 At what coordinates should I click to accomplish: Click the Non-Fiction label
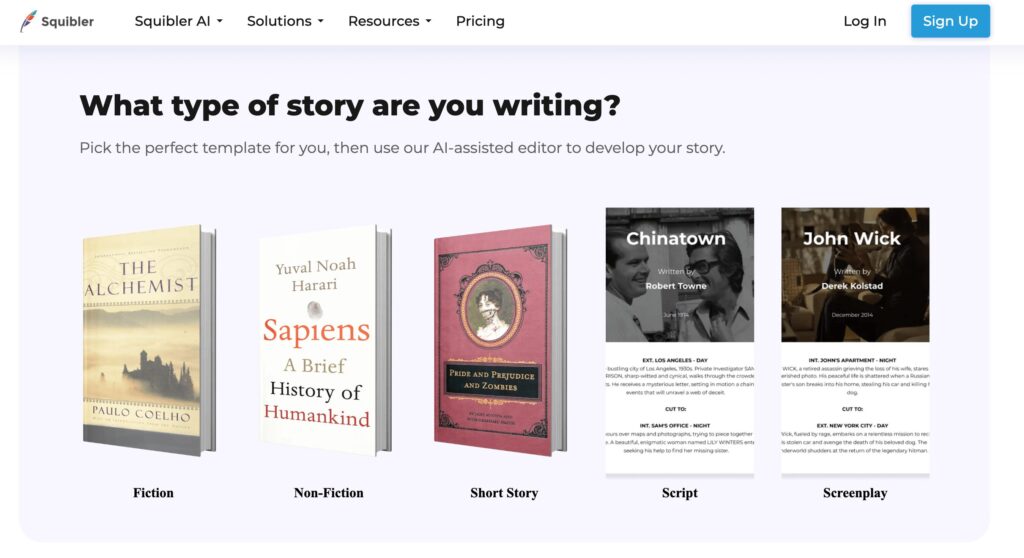point(328,493)
